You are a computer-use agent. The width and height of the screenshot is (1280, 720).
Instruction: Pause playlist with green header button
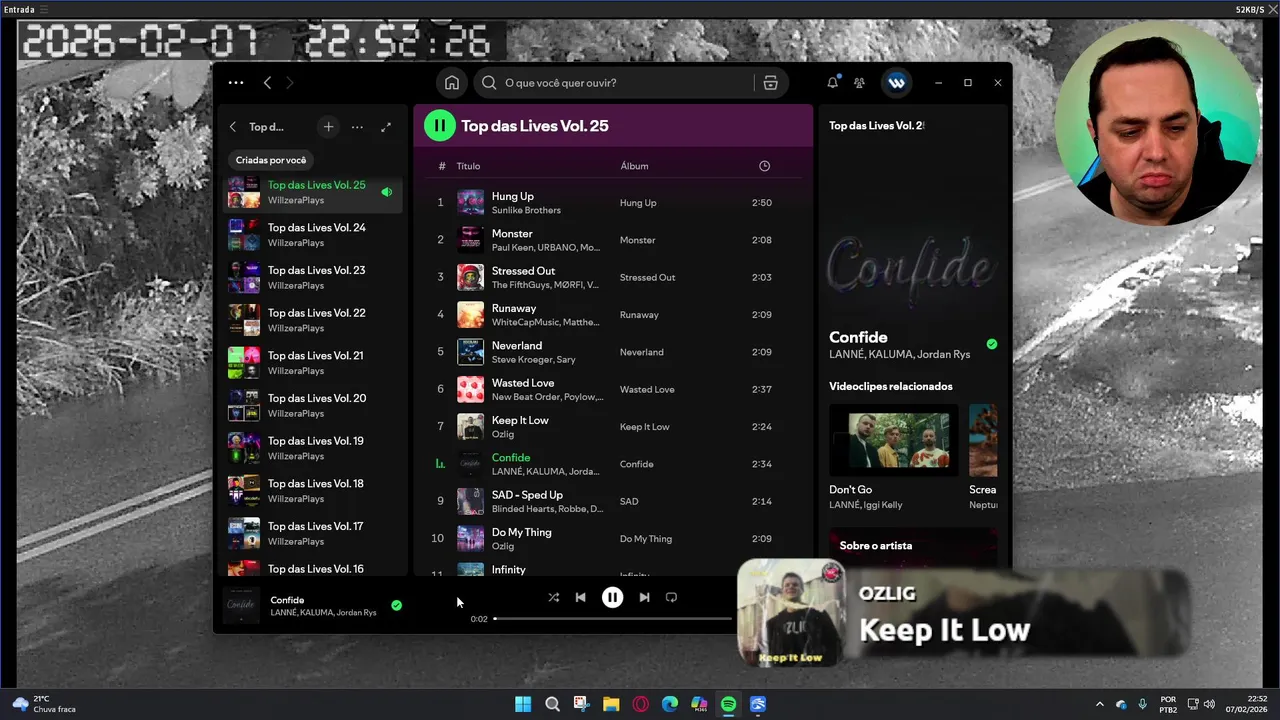click(439, 125)
